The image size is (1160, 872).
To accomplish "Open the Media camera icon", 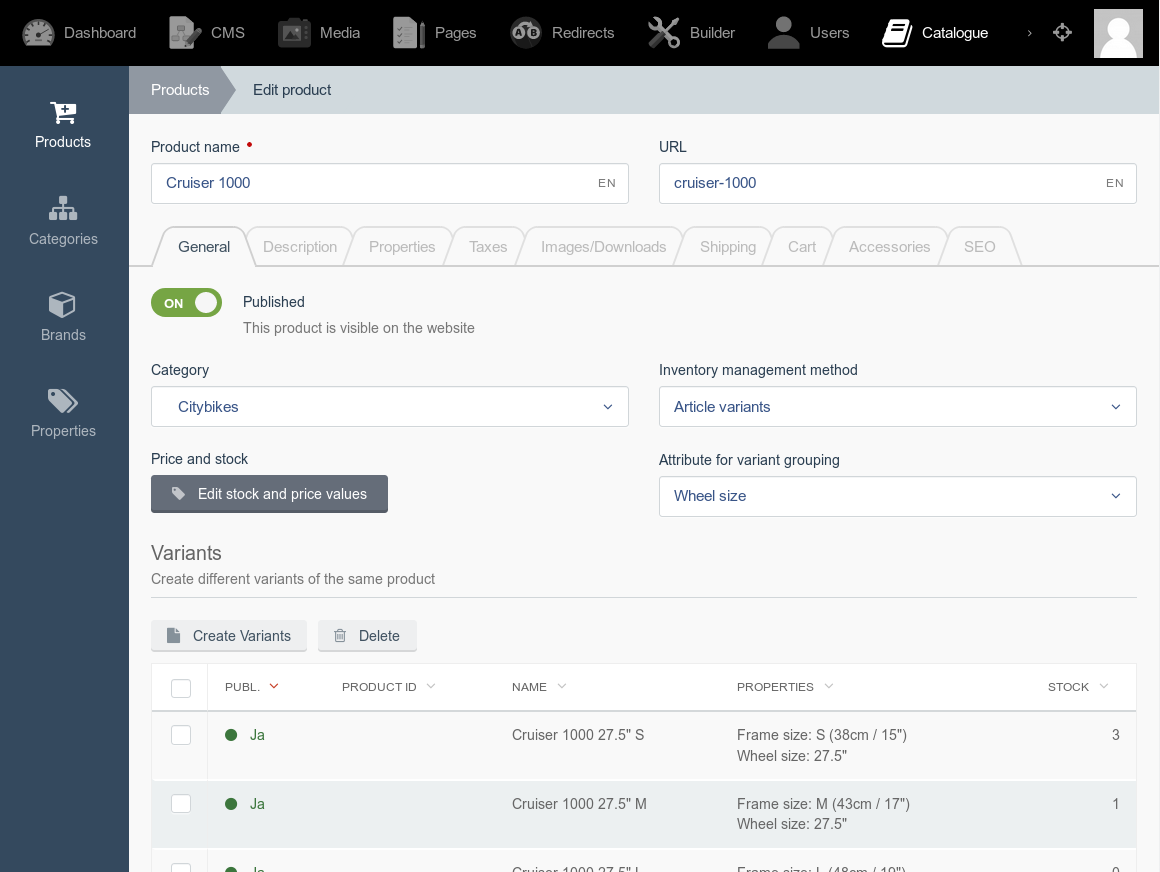I will [x=294, y=33].
